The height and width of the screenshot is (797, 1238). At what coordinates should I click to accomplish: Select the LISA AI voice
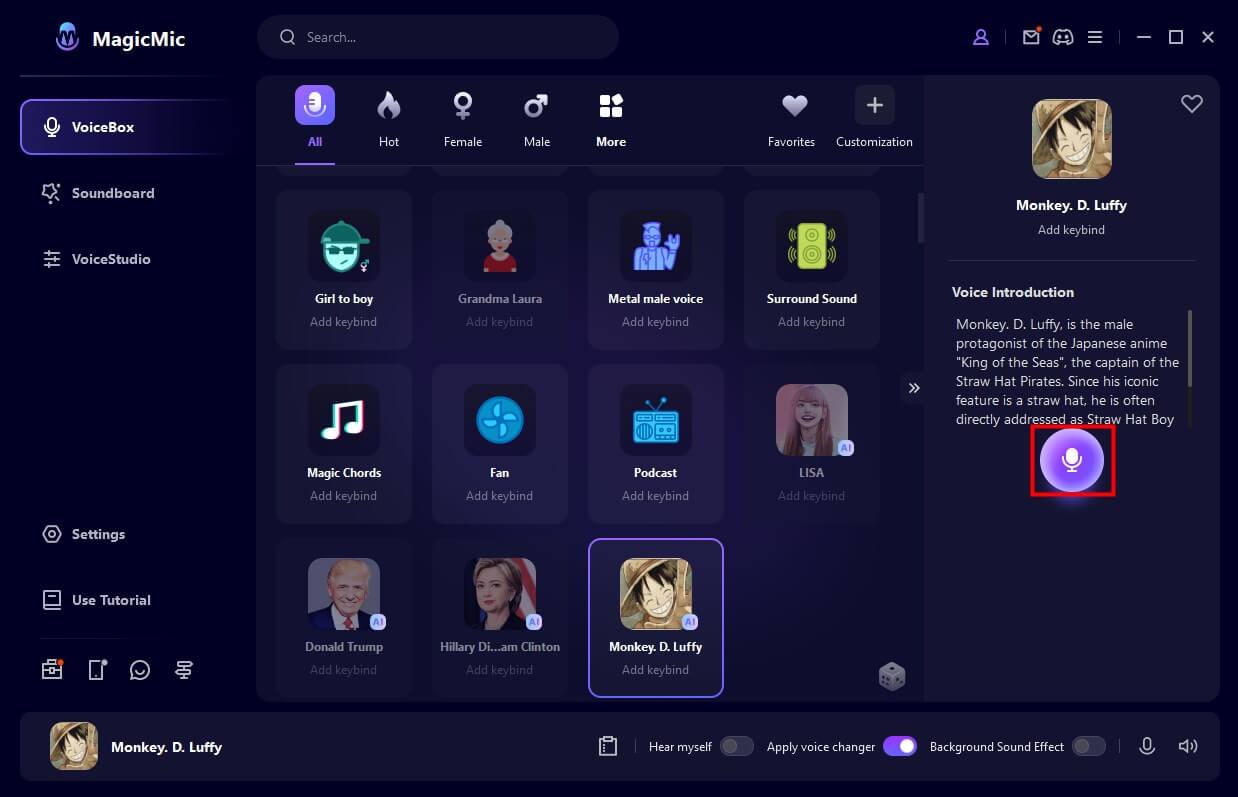[x=812, y=443]
